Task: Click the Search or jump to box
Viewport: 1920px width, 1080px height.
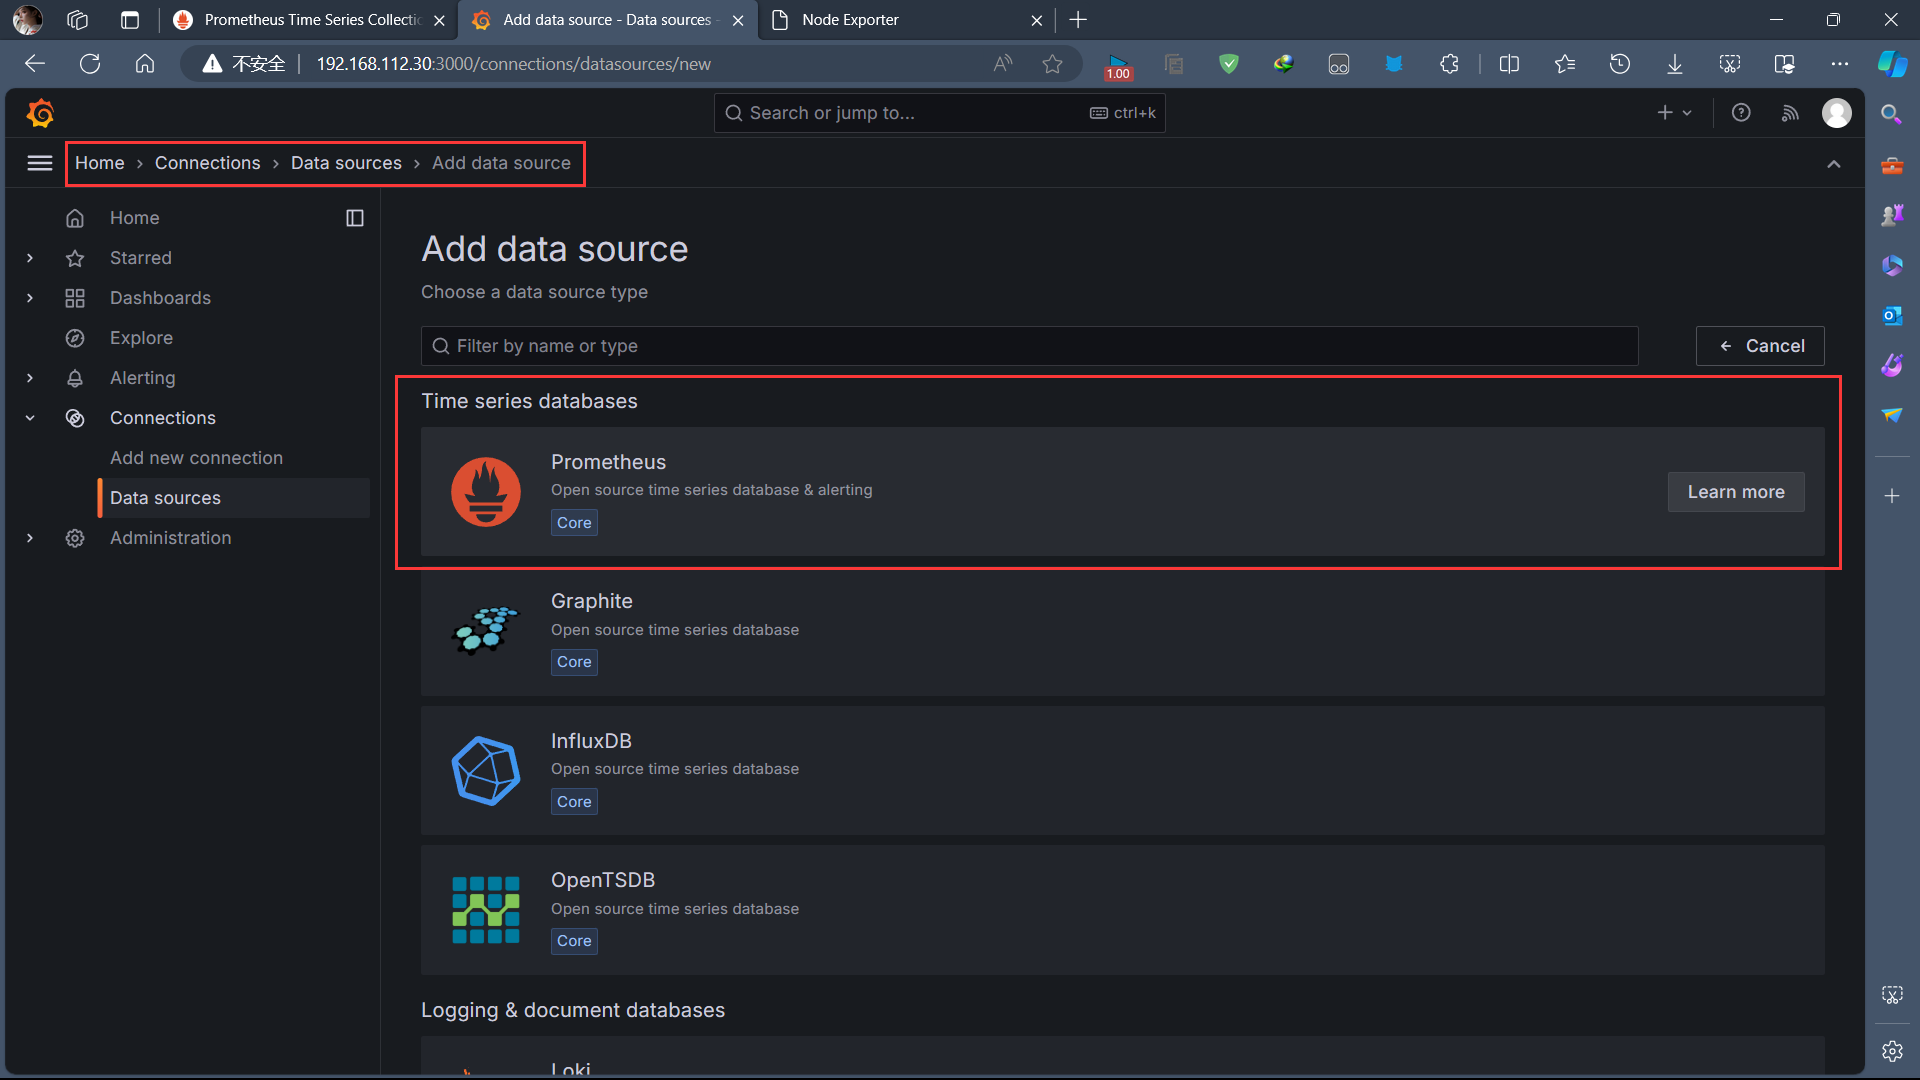Action: (938, 112)
